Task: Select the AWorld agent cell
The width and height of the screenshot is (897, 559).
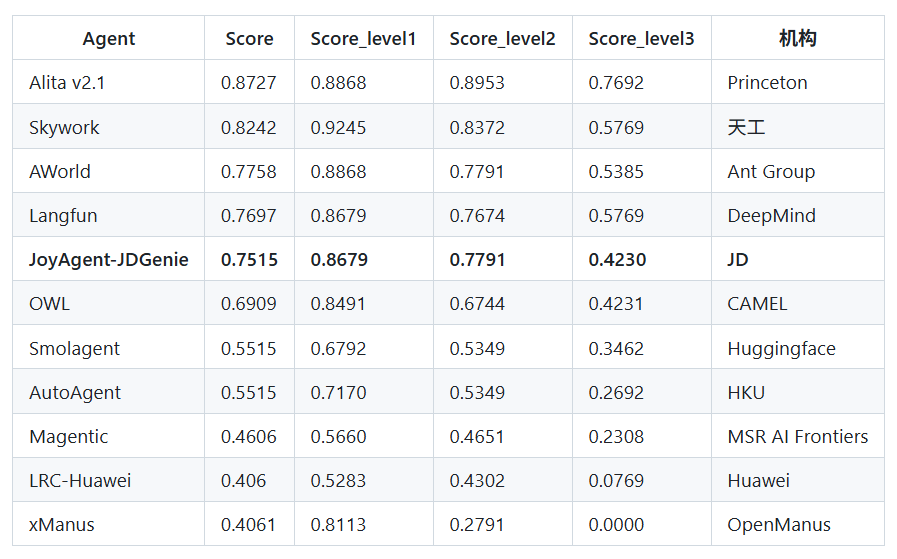Action: pyautogui.click(x=109, y=171)
